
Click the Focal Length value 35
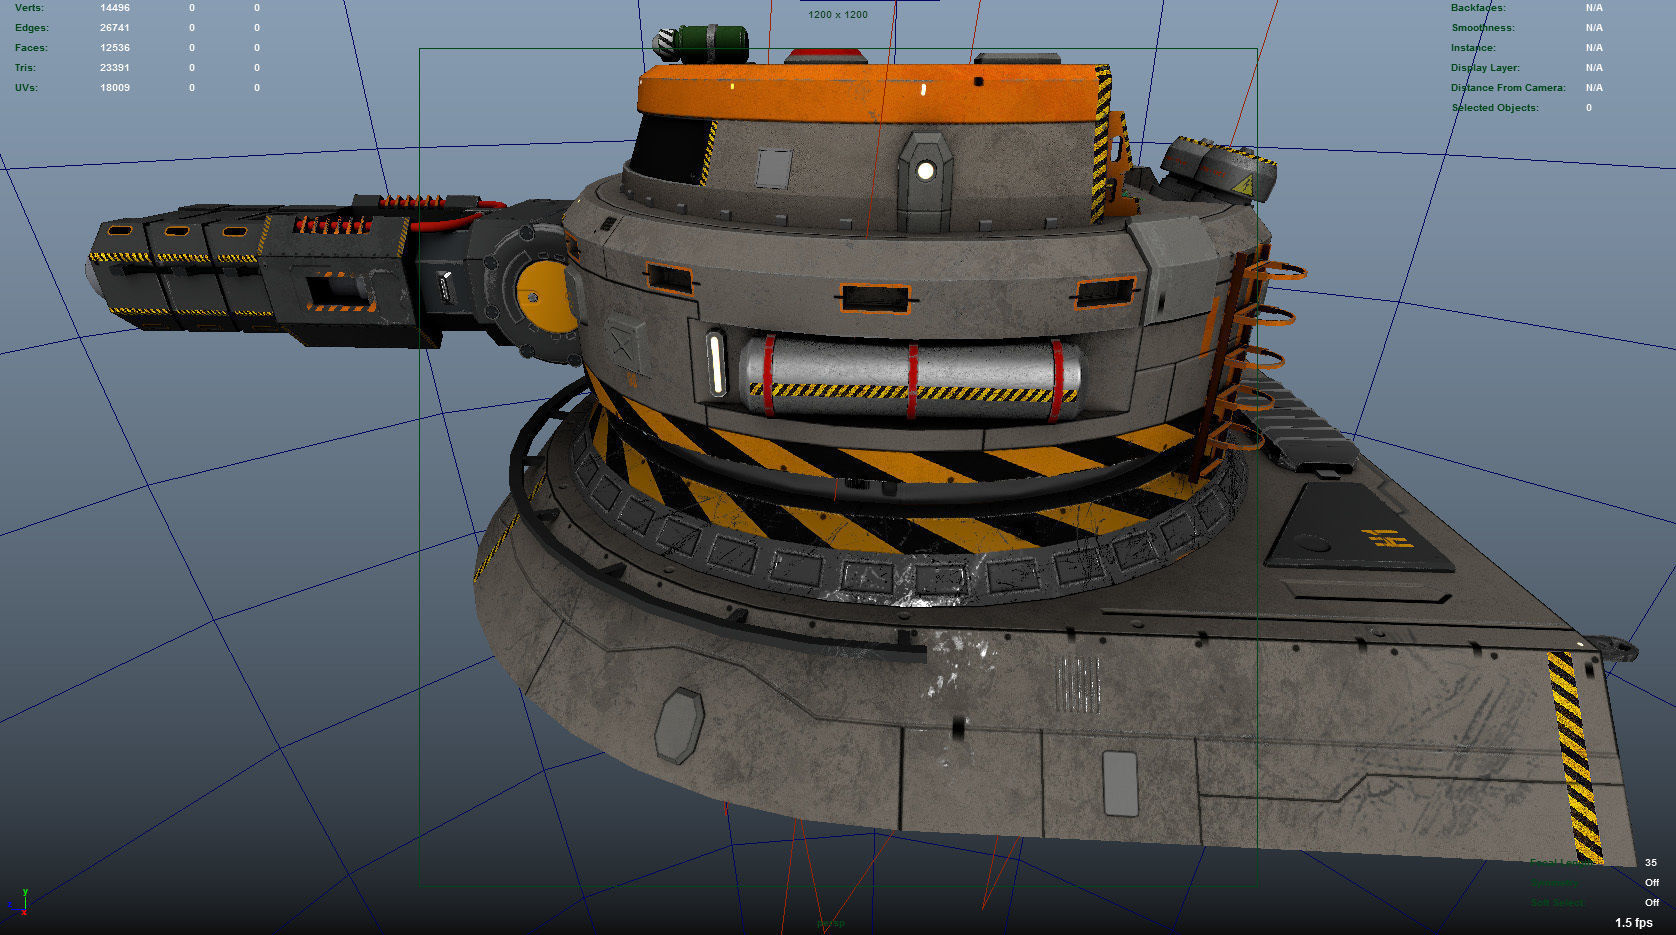(x=1651, y=863)
